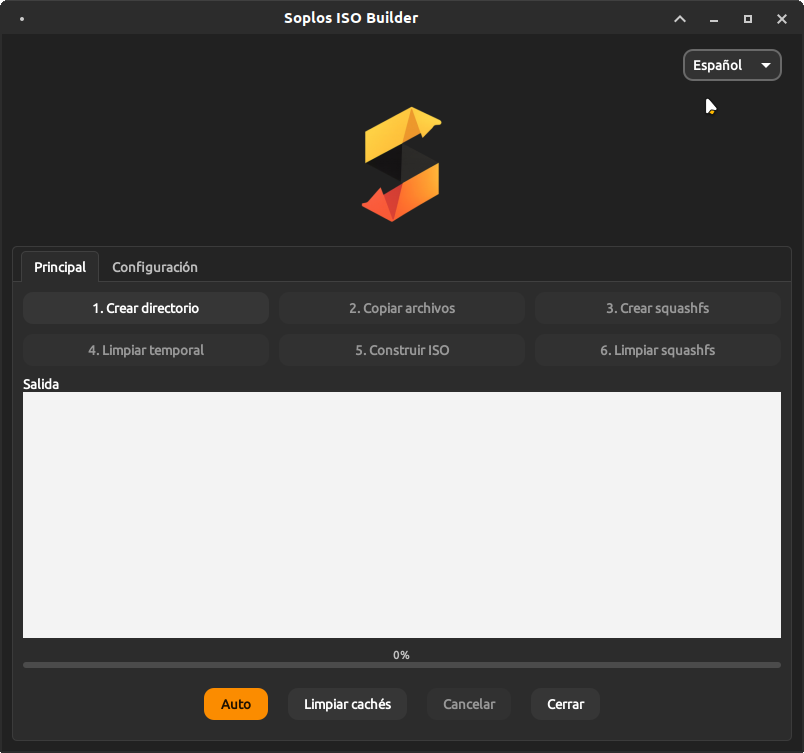
Task: Open the Español language dropdown
Action: [732, 65]
